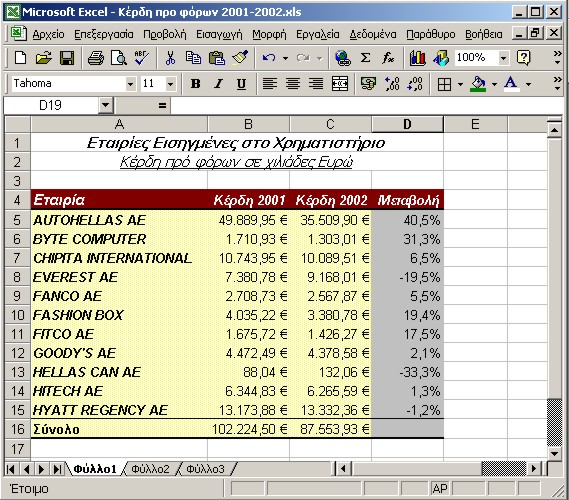Open fill color palette dropdown arrow
Screen dimensions: 569x500
point(494,84)
